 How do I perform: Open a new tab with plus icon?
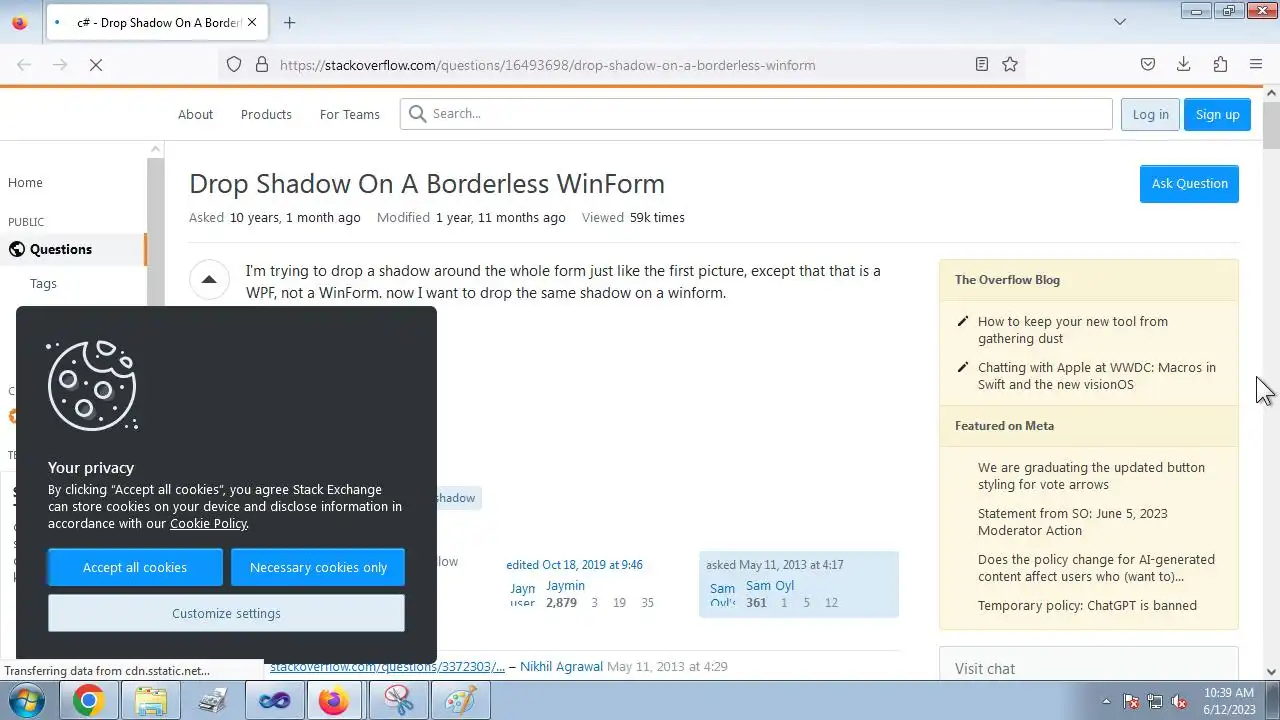point(289,22)
